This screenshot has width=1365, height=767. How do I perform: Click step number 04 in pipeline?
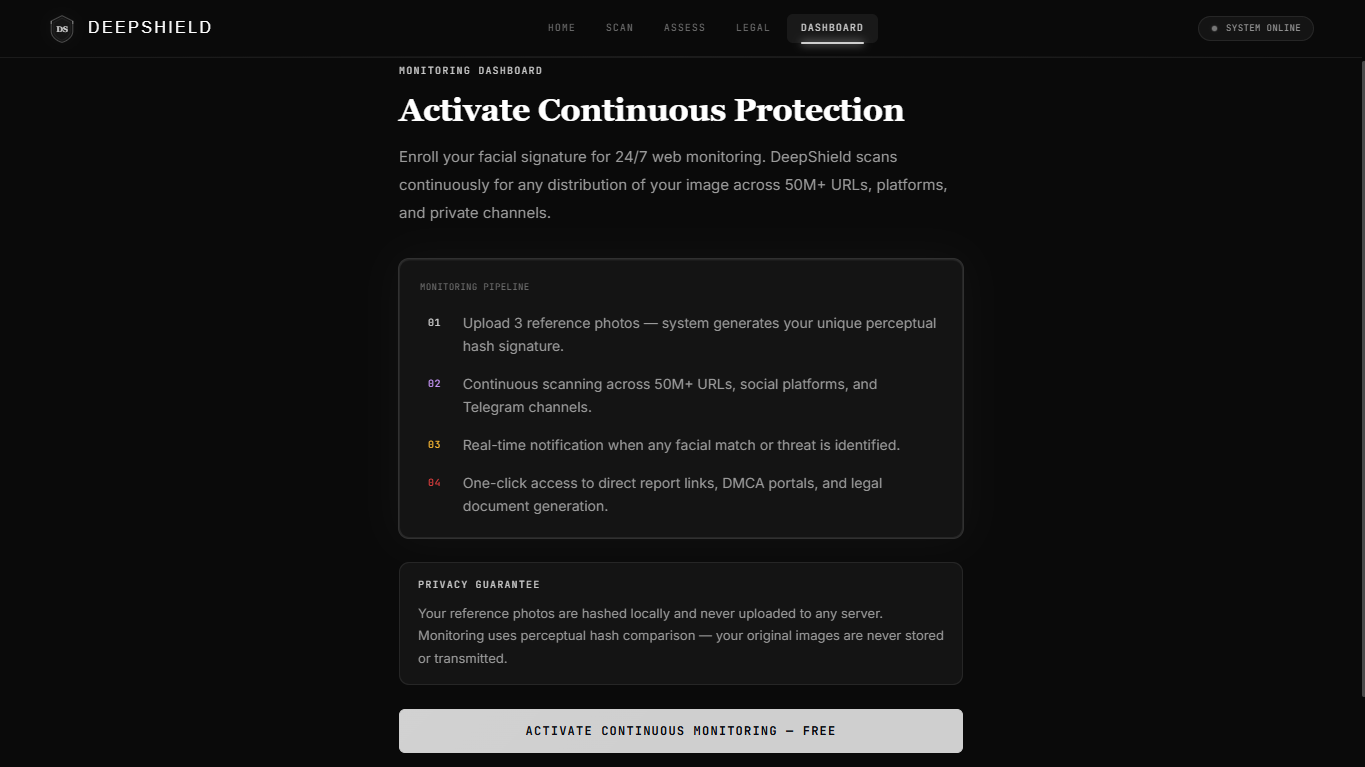click(434, 483)
